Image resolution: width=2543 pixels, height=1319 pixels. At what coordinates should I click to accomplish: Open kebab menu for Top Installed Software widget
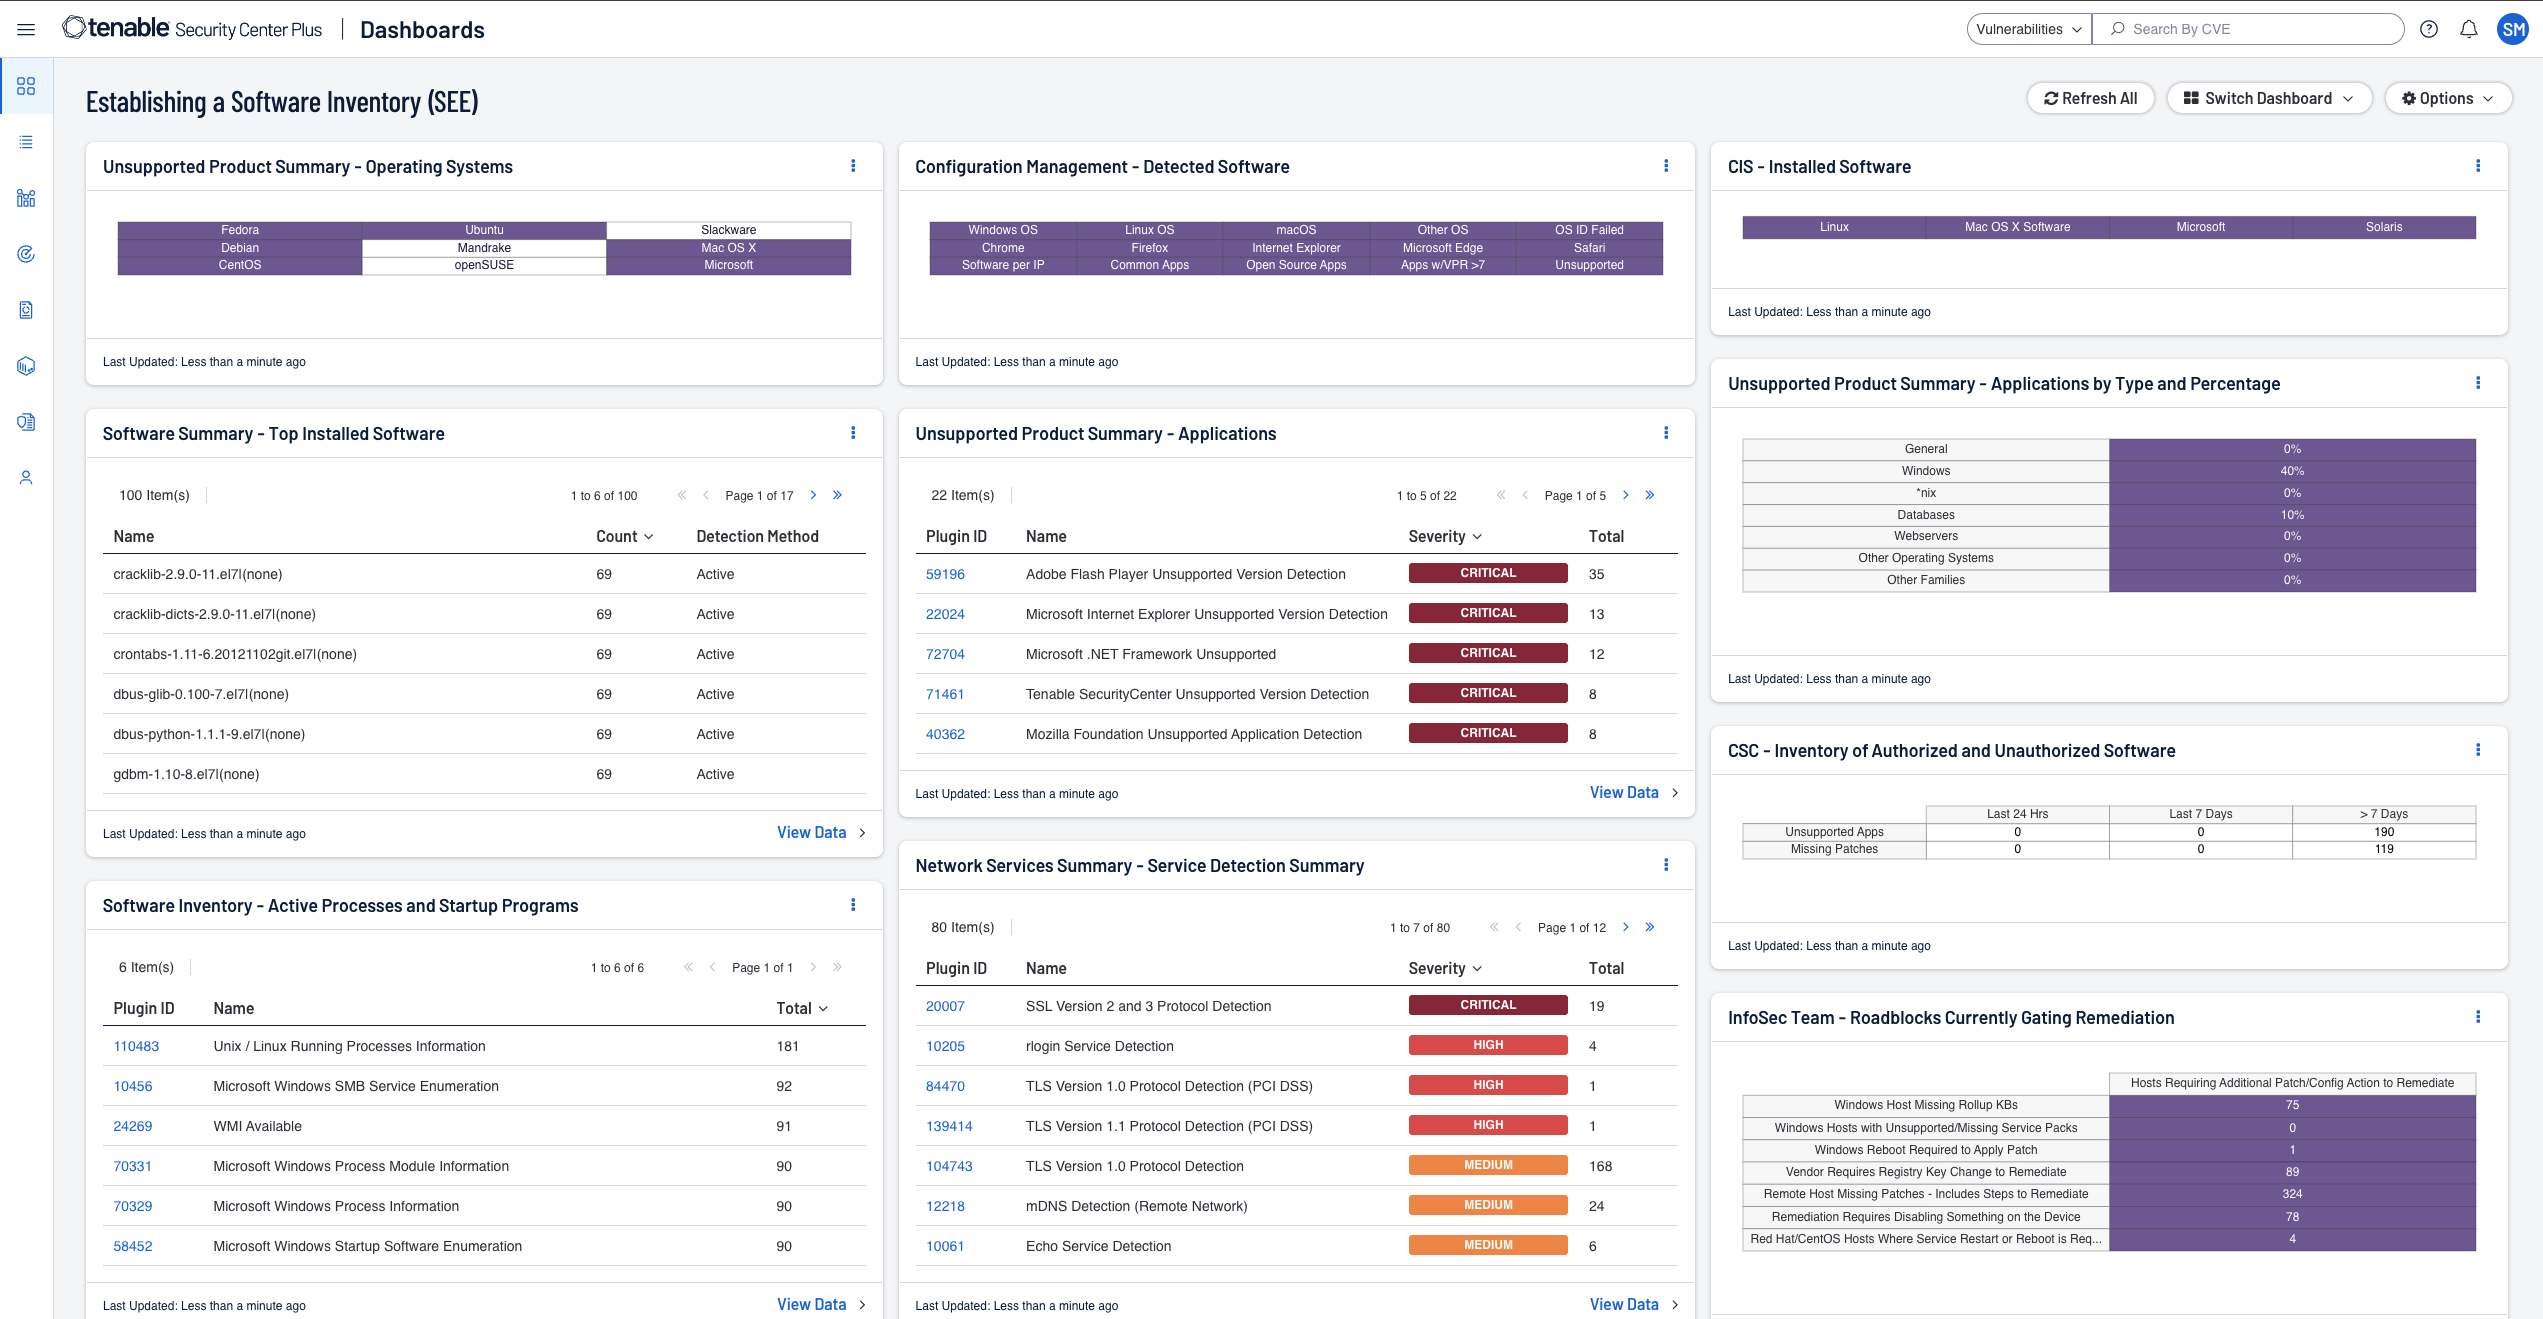click(x=852, y=433)
